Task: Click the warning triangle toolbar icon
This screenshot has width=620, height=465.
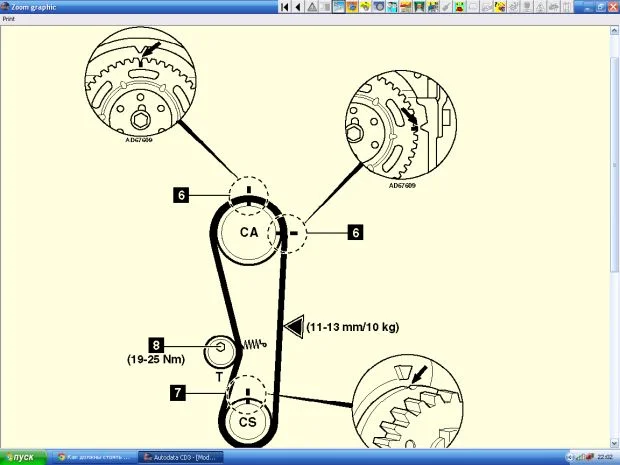Action: (312, 7)
